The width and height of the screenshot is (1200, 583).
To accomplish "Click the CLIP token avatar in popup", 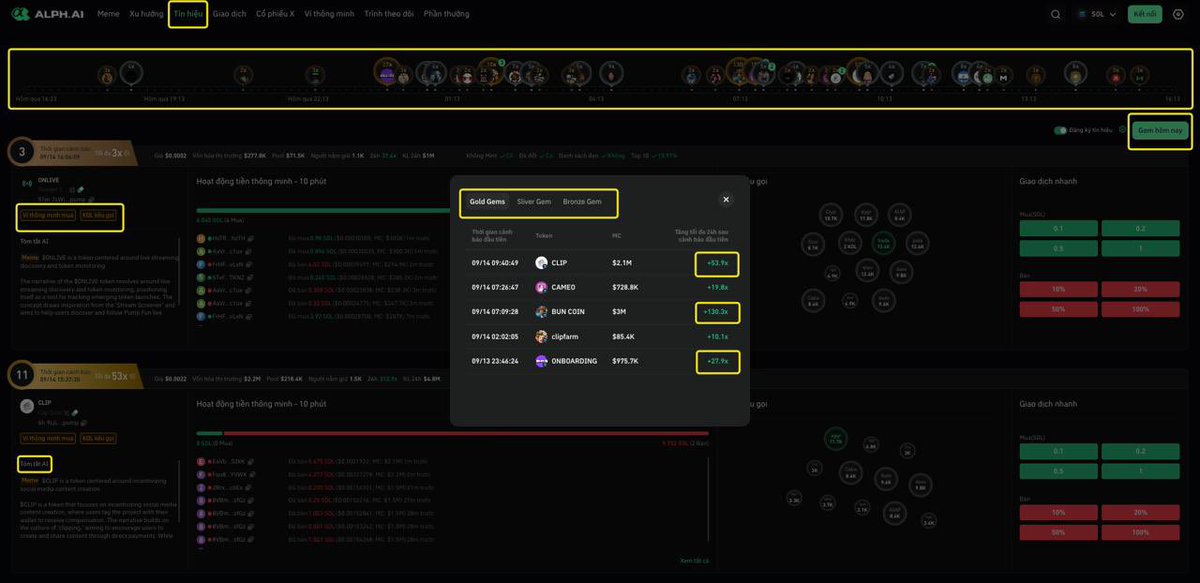I will [542, 263].
